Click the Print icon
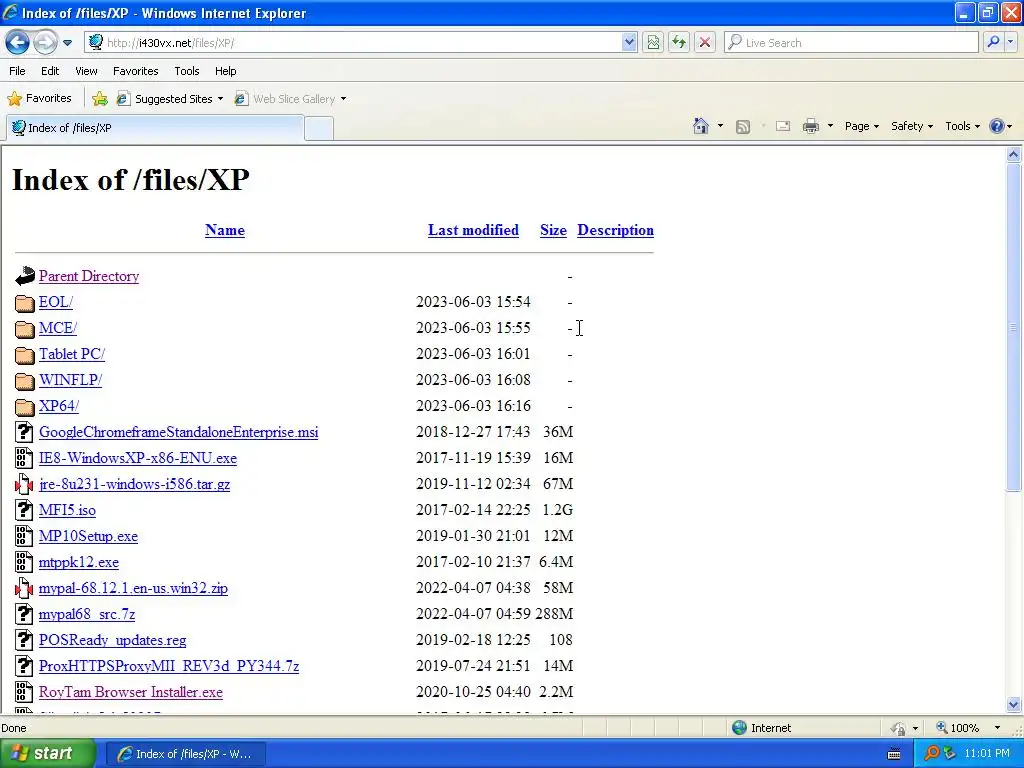The image size is (1024, 768). tap(810, 126)
